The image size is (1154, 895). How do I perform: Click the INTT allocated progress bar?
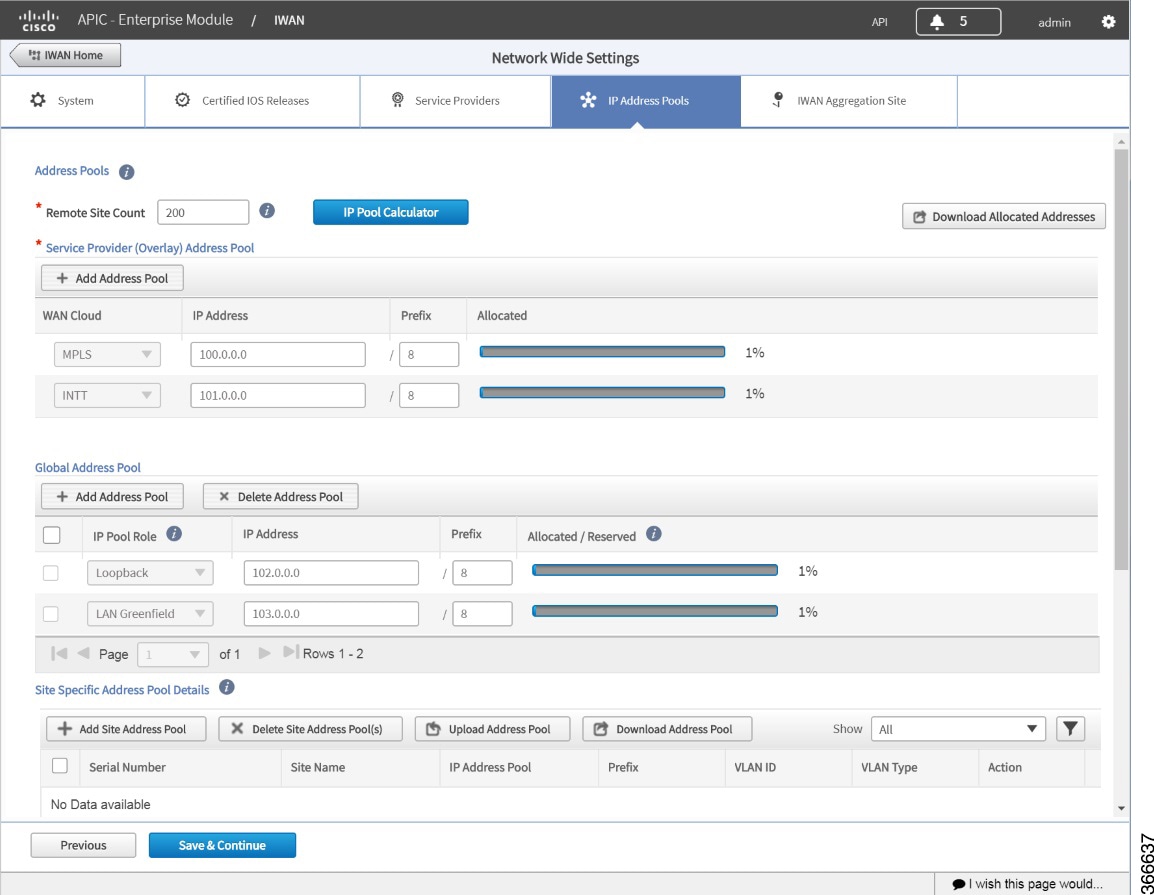click(602, 393)
